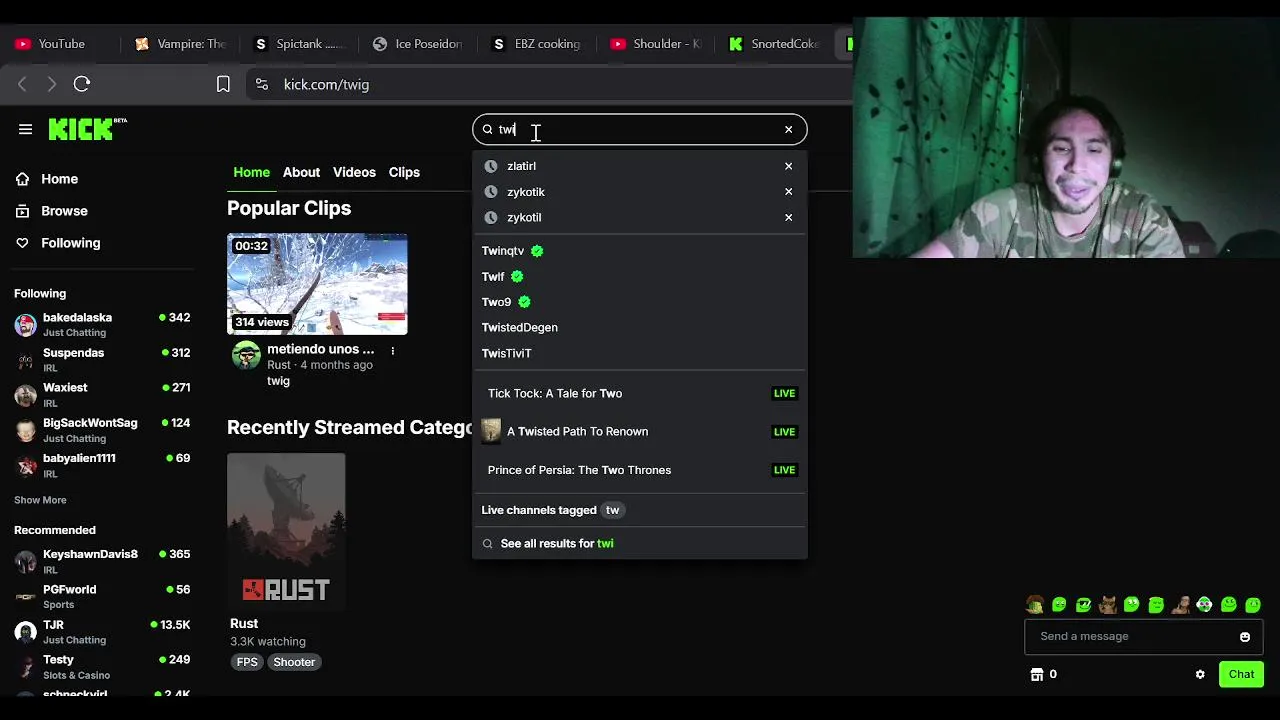Bookmark this page icon

tap(223, 84)
